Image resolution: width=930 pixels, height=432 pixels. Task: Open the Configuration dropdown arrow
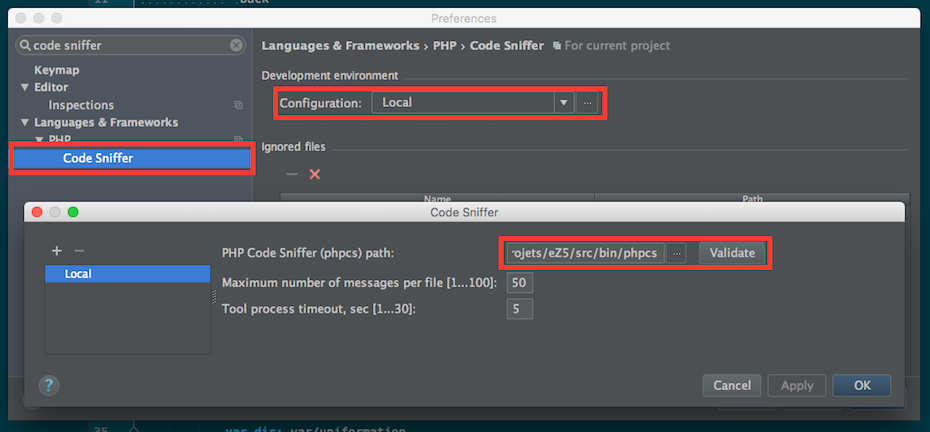564,102
